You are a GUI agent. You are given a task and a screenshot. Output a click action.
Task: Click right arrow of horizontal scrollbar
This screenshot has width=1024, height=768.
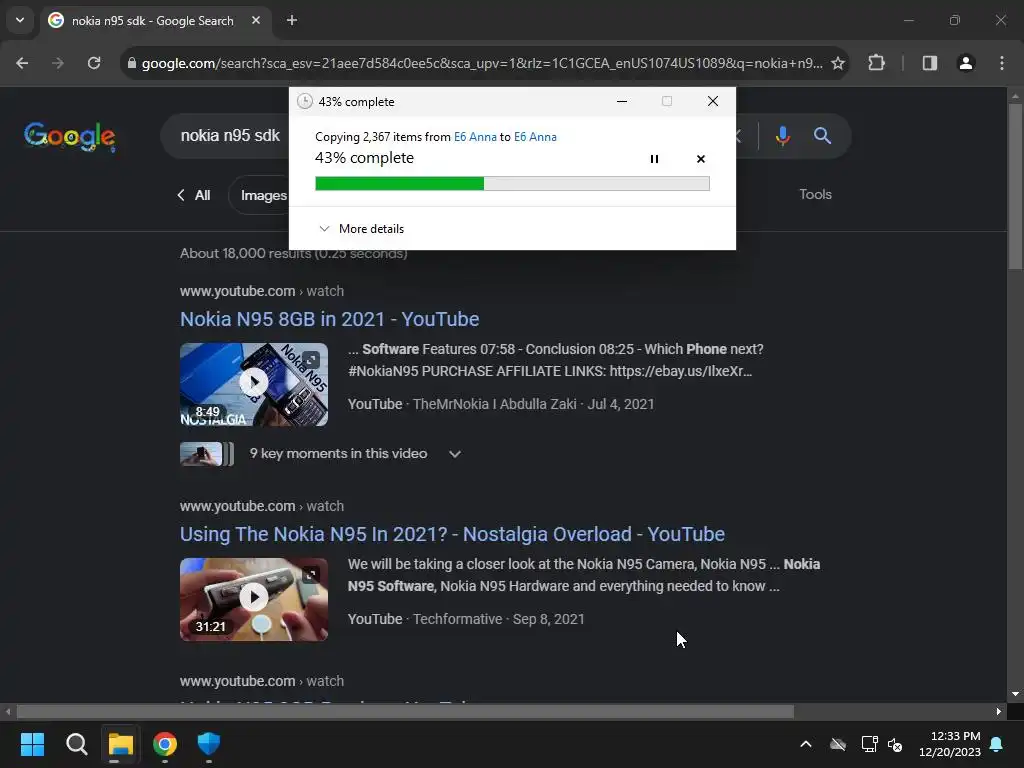[999, 711]
